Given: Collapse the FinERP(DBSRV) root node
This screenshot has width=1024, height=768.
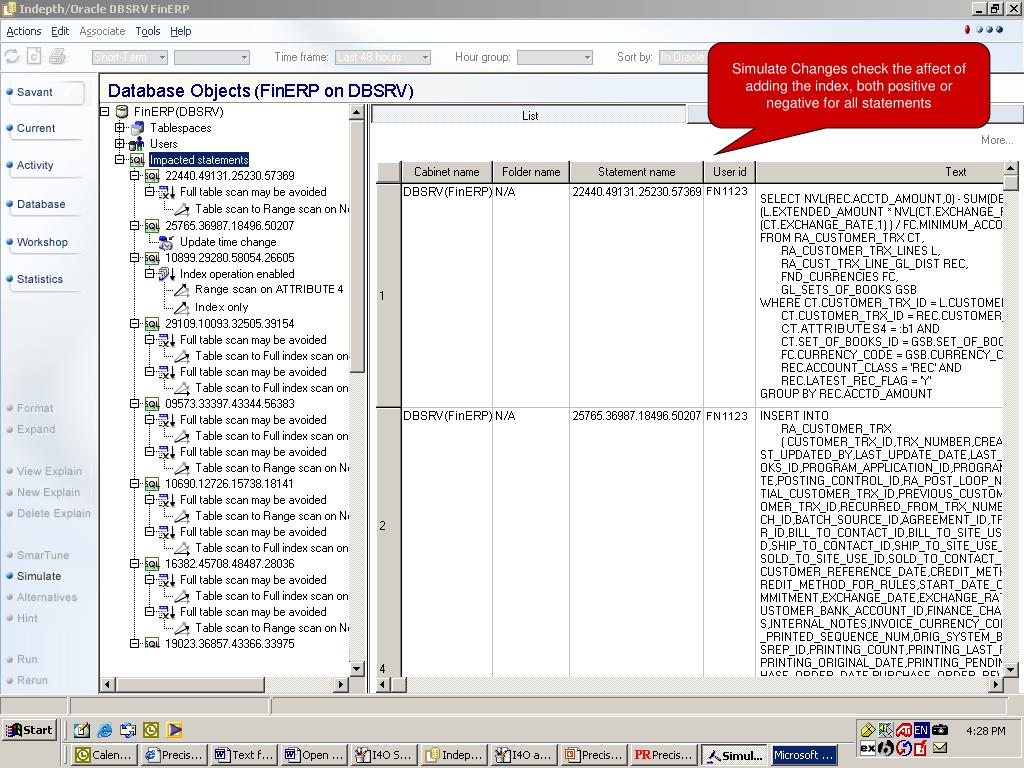Looking at the screenshot, I should click(x=104, y=112).
